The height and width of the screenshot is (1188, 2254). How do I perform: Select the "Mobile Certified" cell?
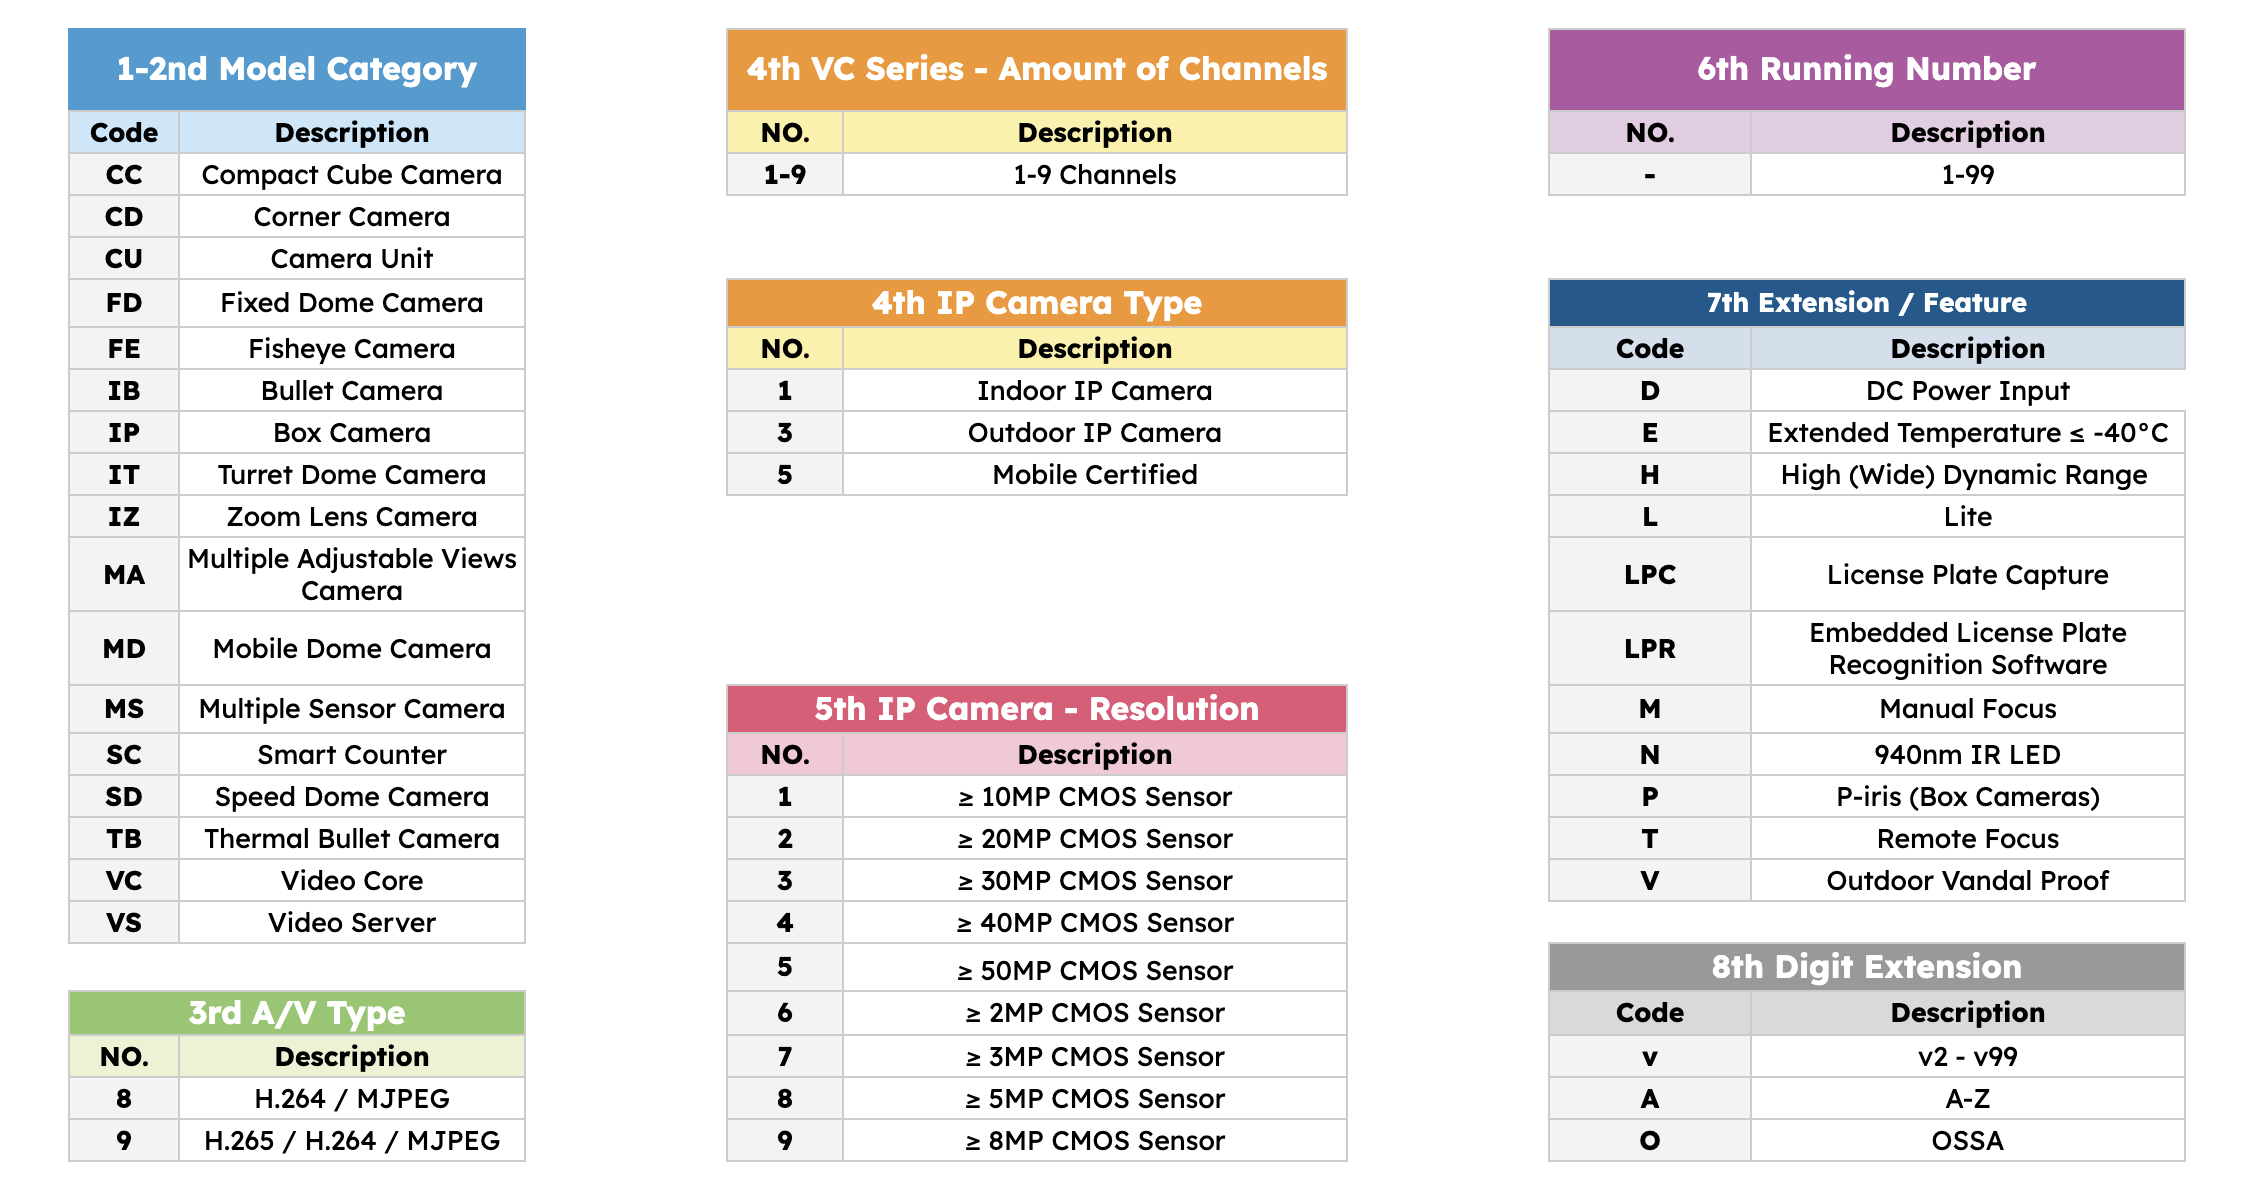(1094, 475)
